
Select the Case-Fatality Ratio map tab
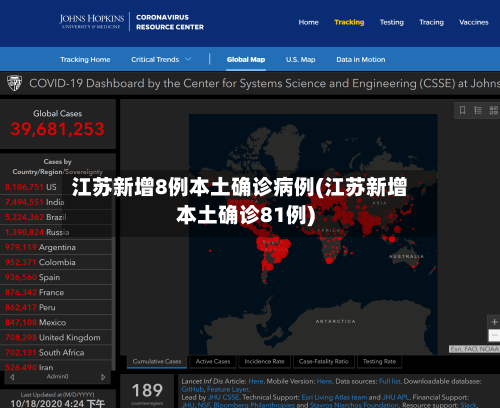(x=323, y=361)
